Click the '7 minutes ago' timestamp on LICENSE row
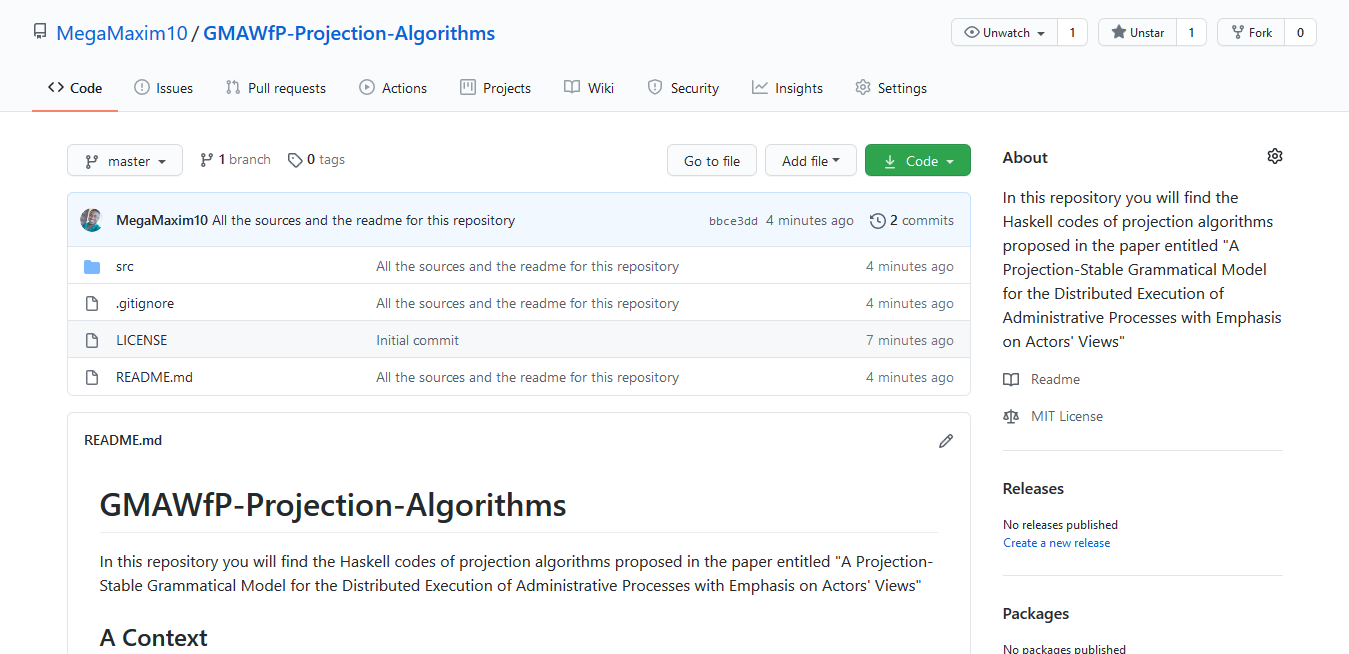1349x654 pixels. 910,340
